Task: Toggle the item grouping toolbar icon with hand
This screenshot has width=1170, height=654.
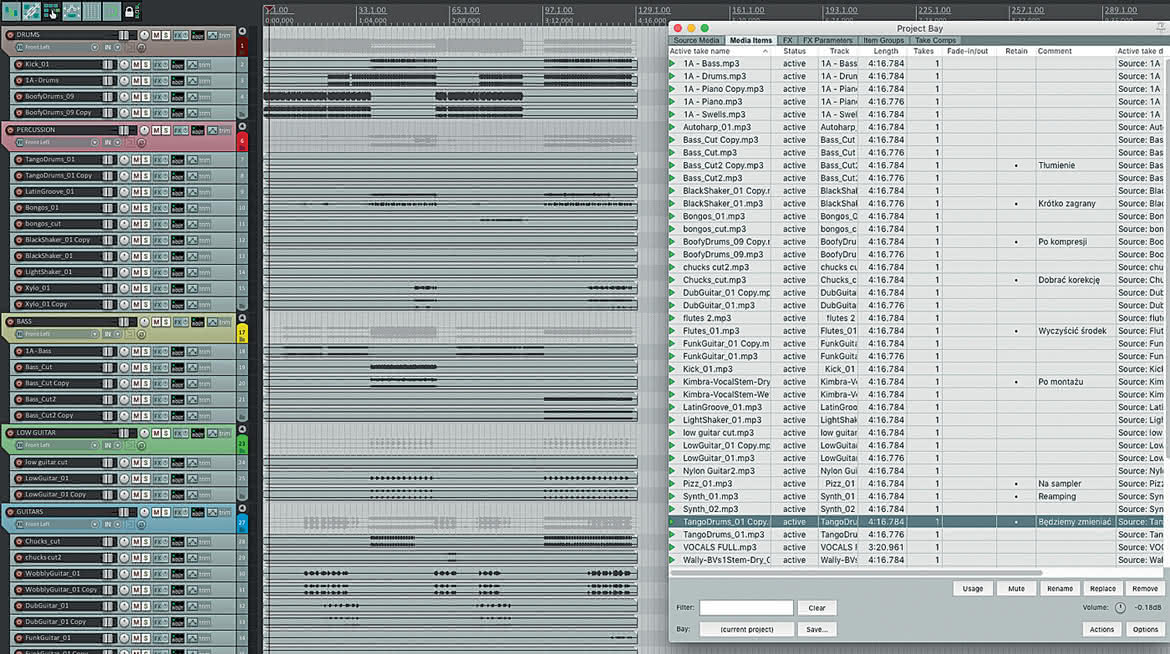Action: click(51, 10)
